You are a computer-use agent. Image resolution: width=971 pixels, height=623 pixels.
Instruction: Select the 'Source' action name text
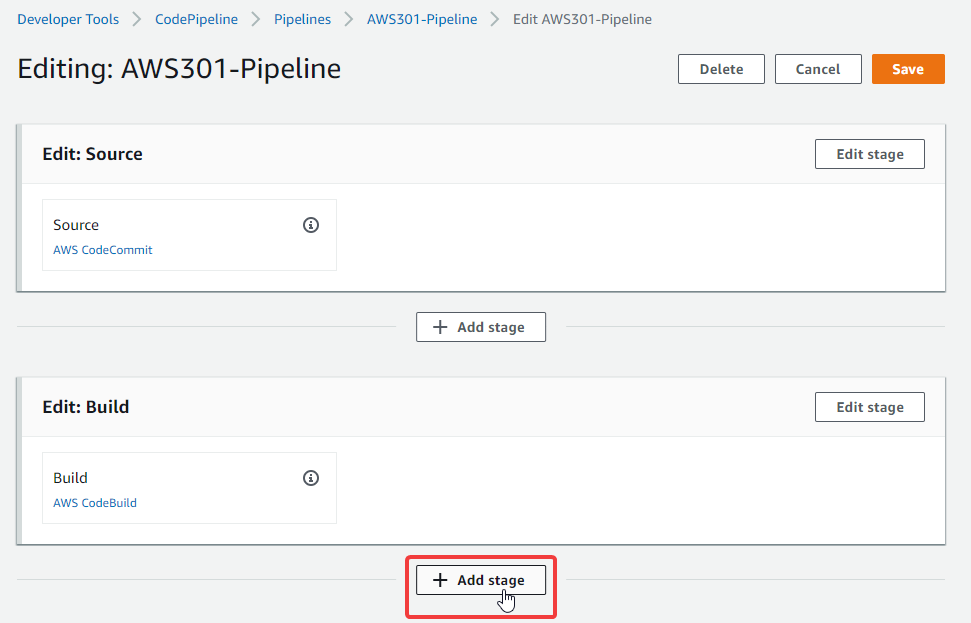76,225
